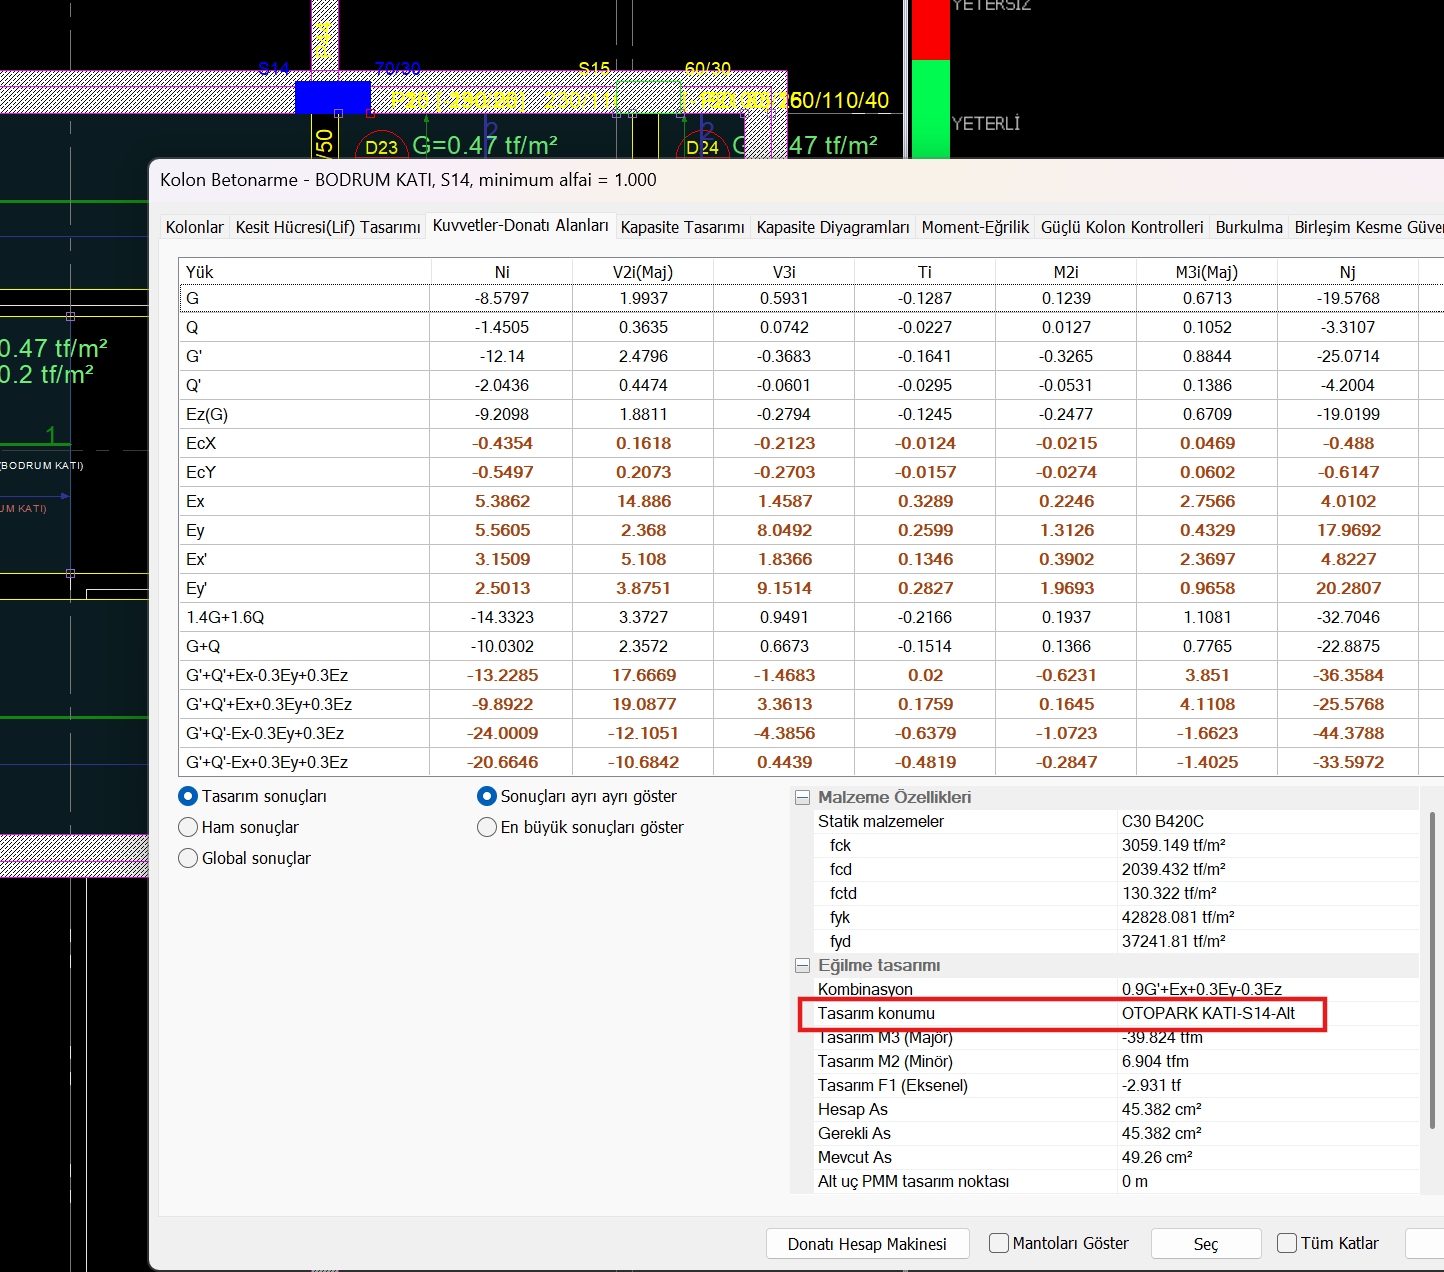Open the Moment-Eğrilik tab
This screenshot has height=1272, width=1444.
pyautogui.click(x=975, y=227)
